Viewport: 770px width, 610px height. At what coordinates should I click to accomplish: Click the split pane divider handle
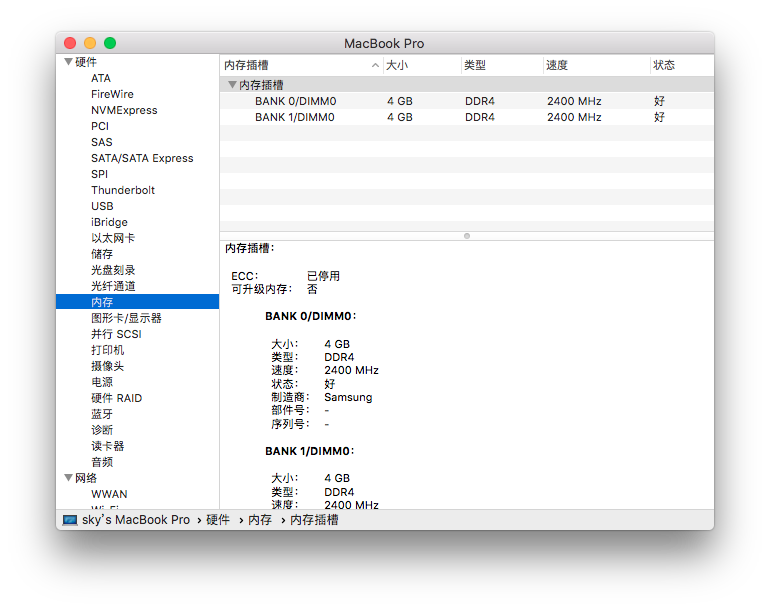[x=467, y=236]
